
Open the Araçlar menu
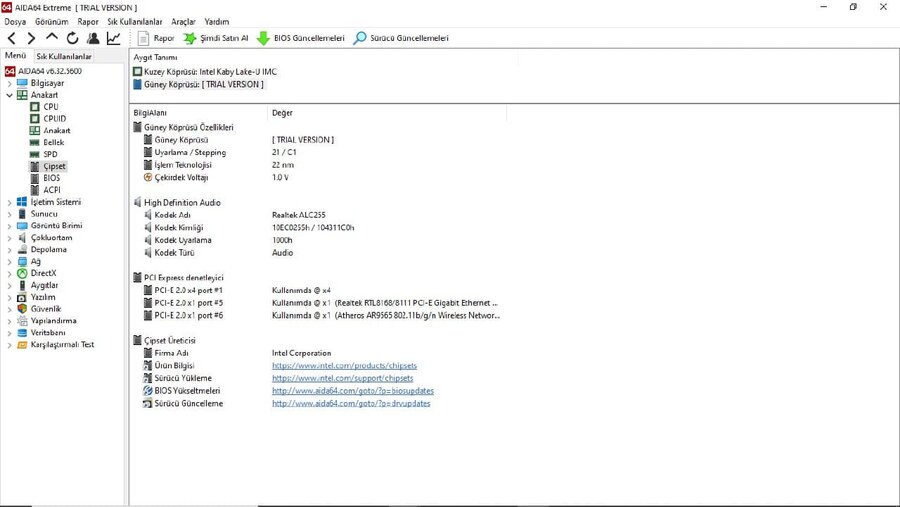183,22
